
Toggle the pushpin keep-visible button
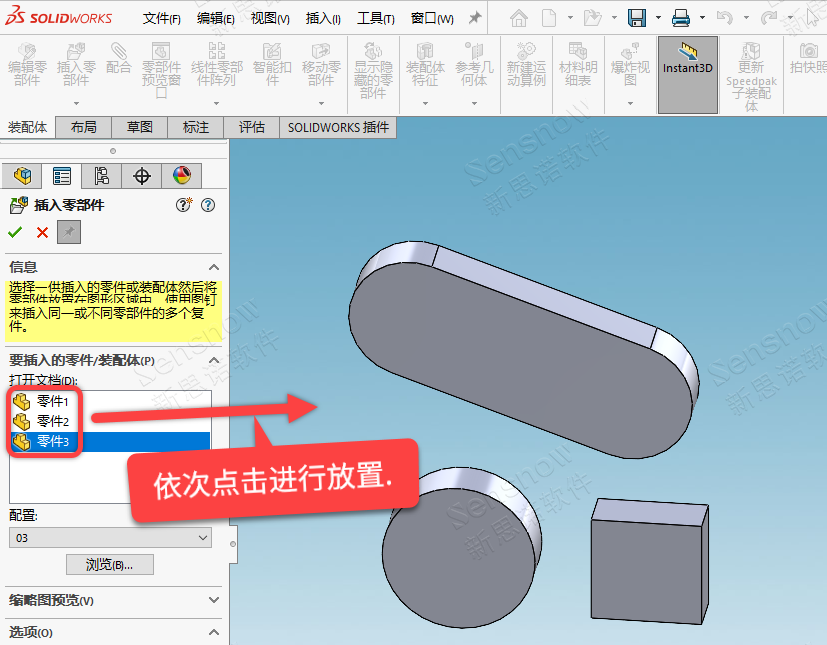coord(68,232)
